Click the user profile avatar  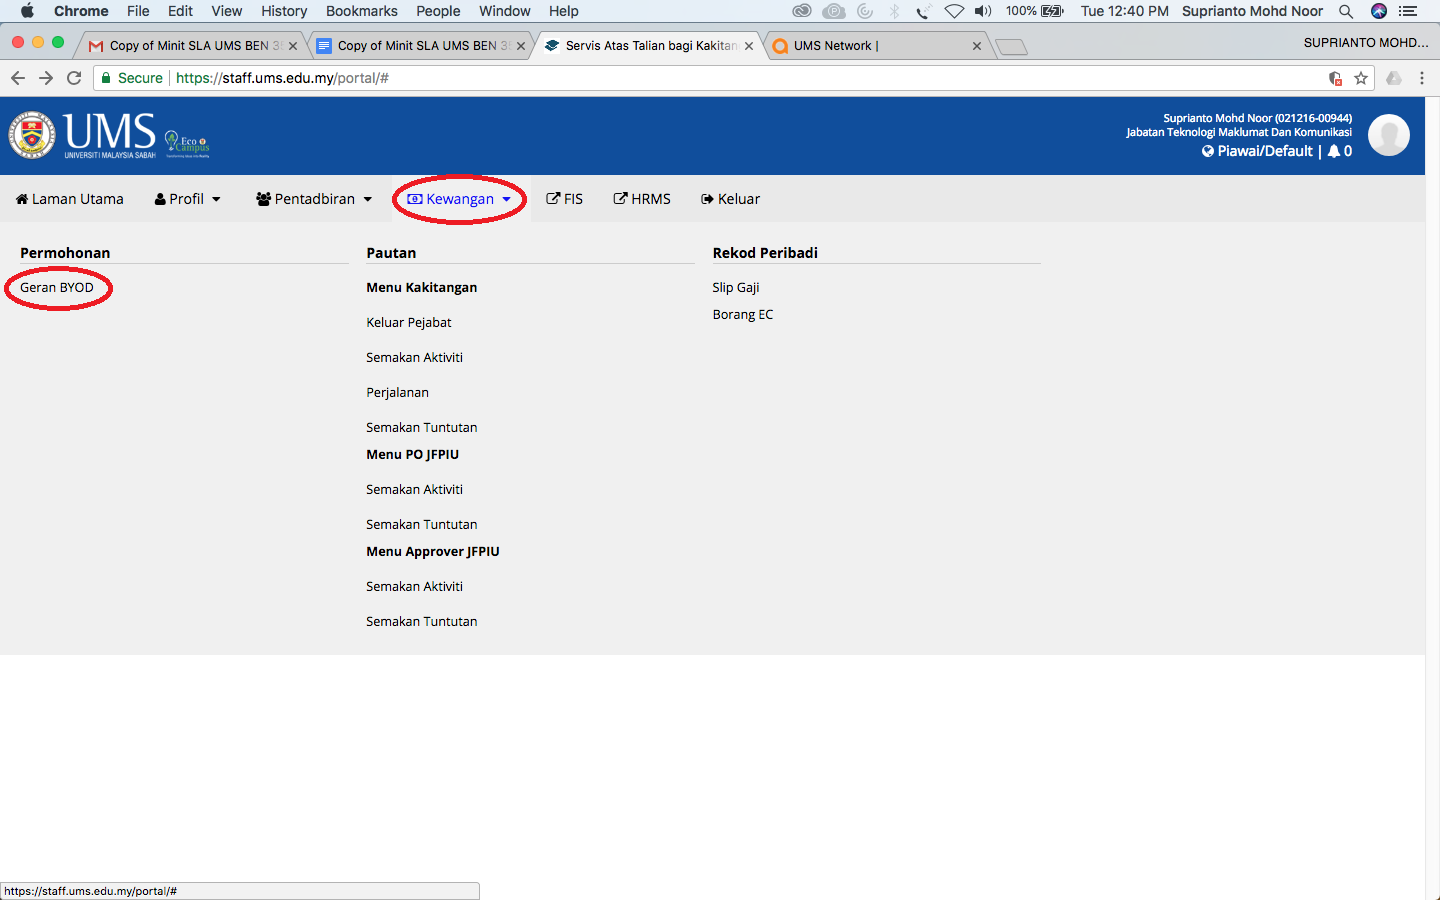pos(1388,135)
